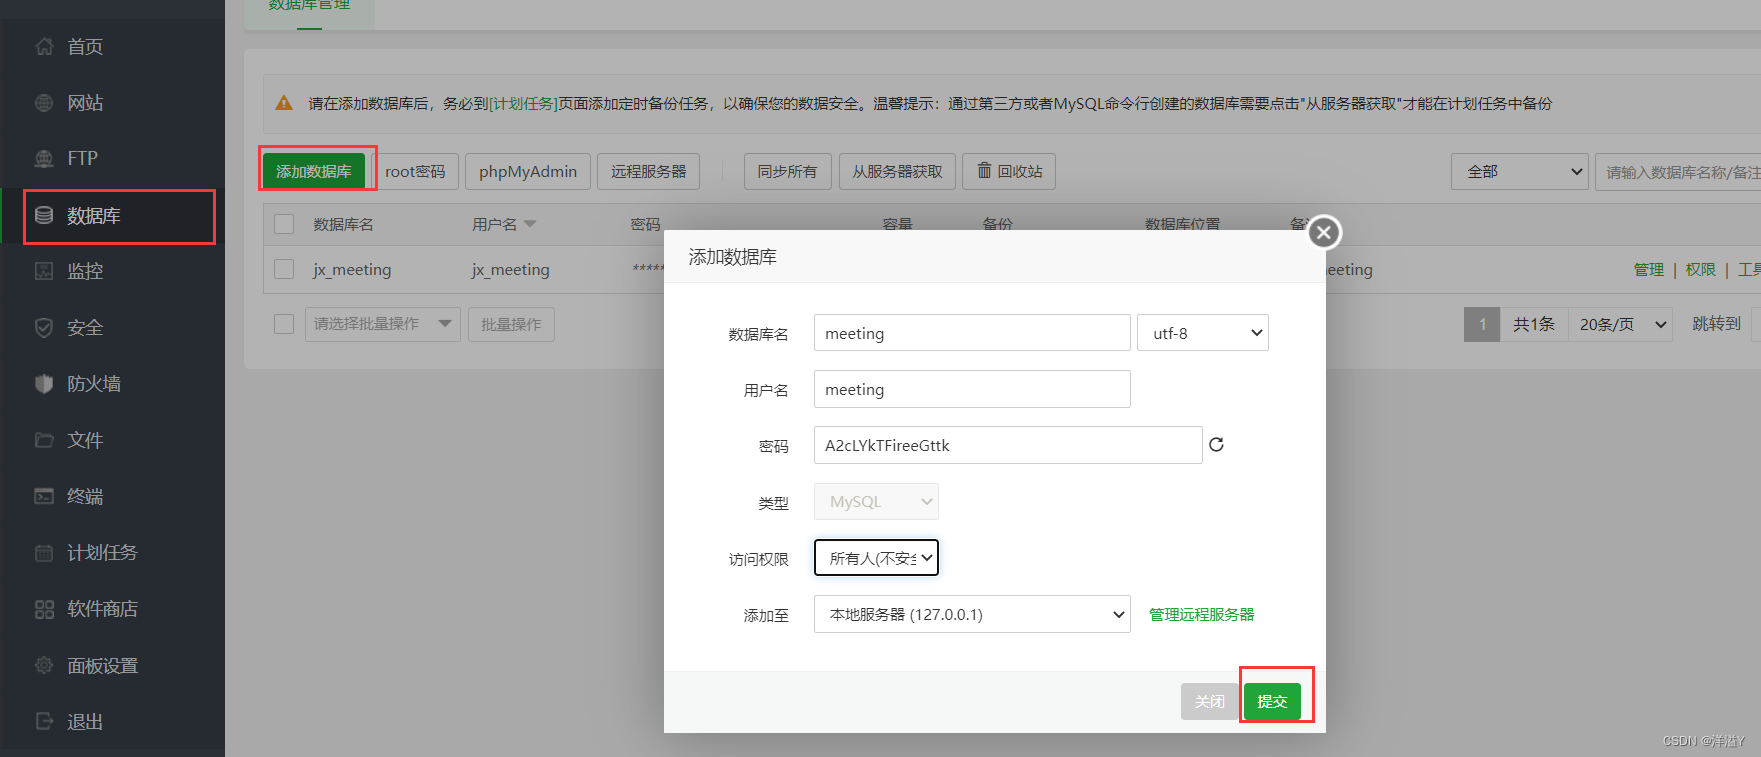Screen dimensions: 1761x757
Task: Click the monitor icon beside 监控
Action: pyautogui.click(x=44, y=271)
